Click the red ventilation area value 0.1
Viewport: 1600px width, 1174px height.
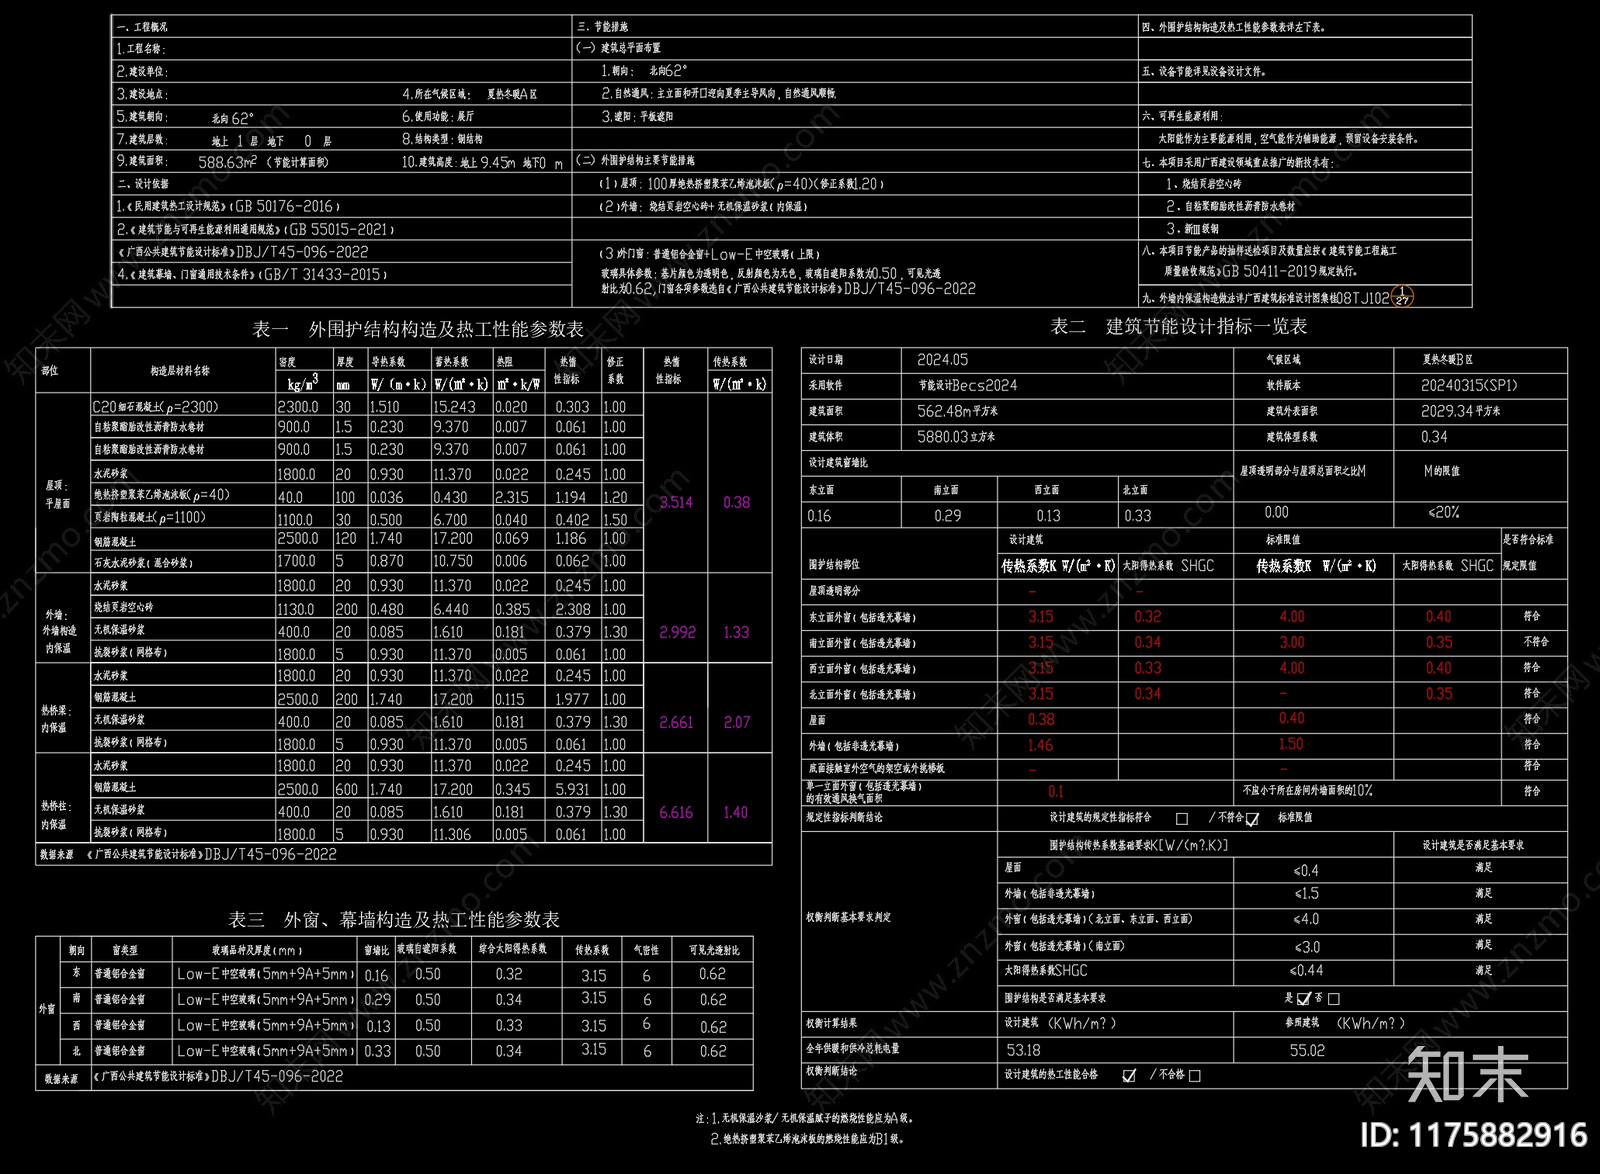click(x=1056, y=791)
